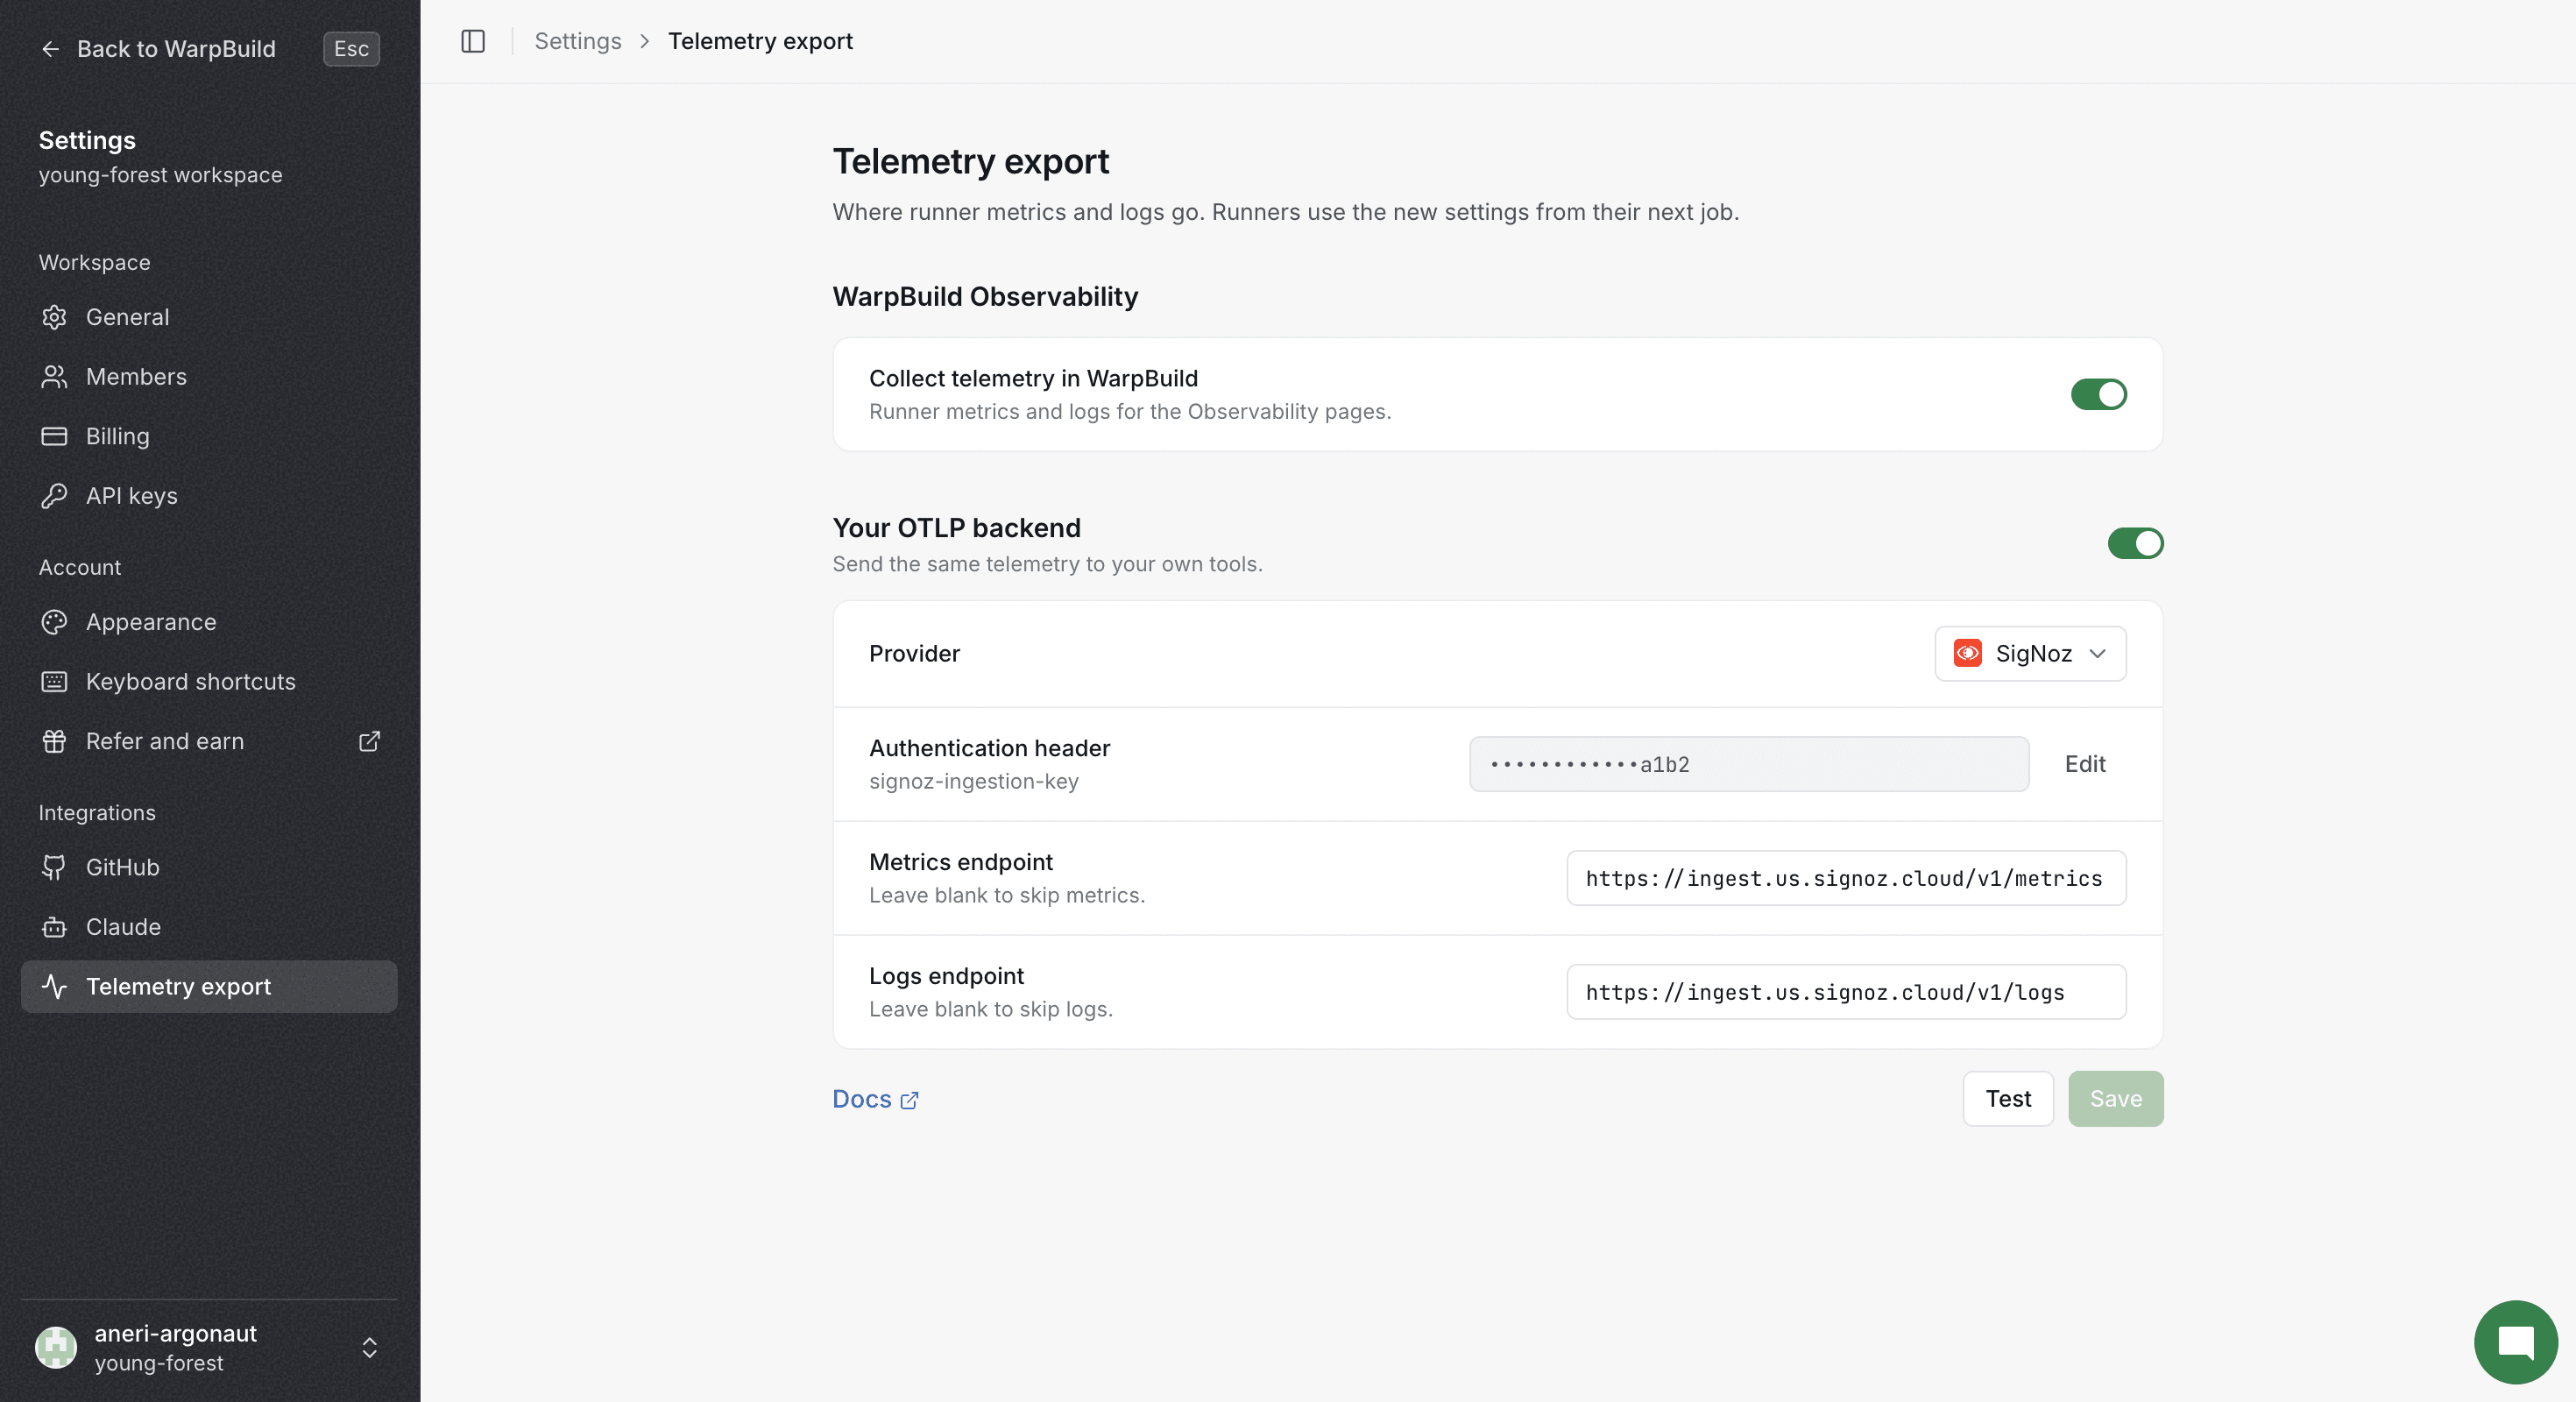This screenshot has width=2576, height=1402.
Task: Click the Telemetry export pulse icon
Action: (x=54, y=986)
